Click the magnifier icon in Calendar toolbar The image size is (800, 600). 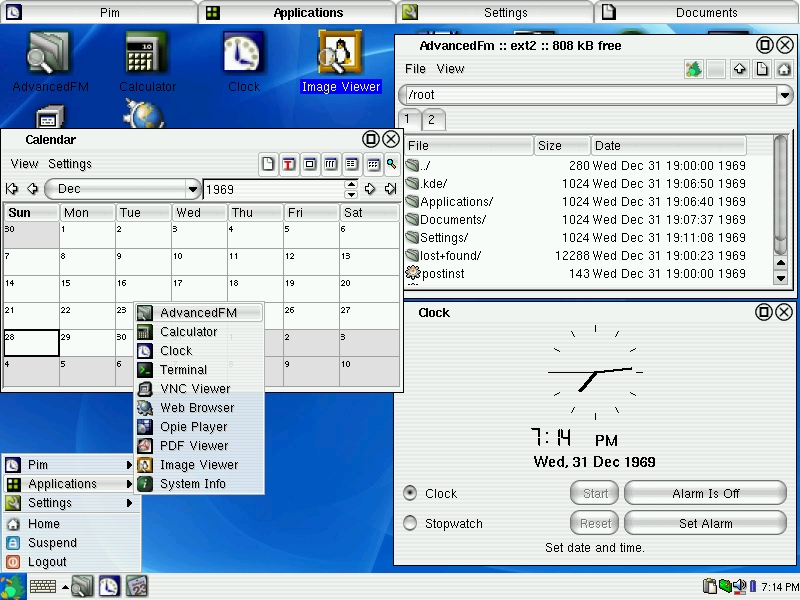click(x=392, y=164)
